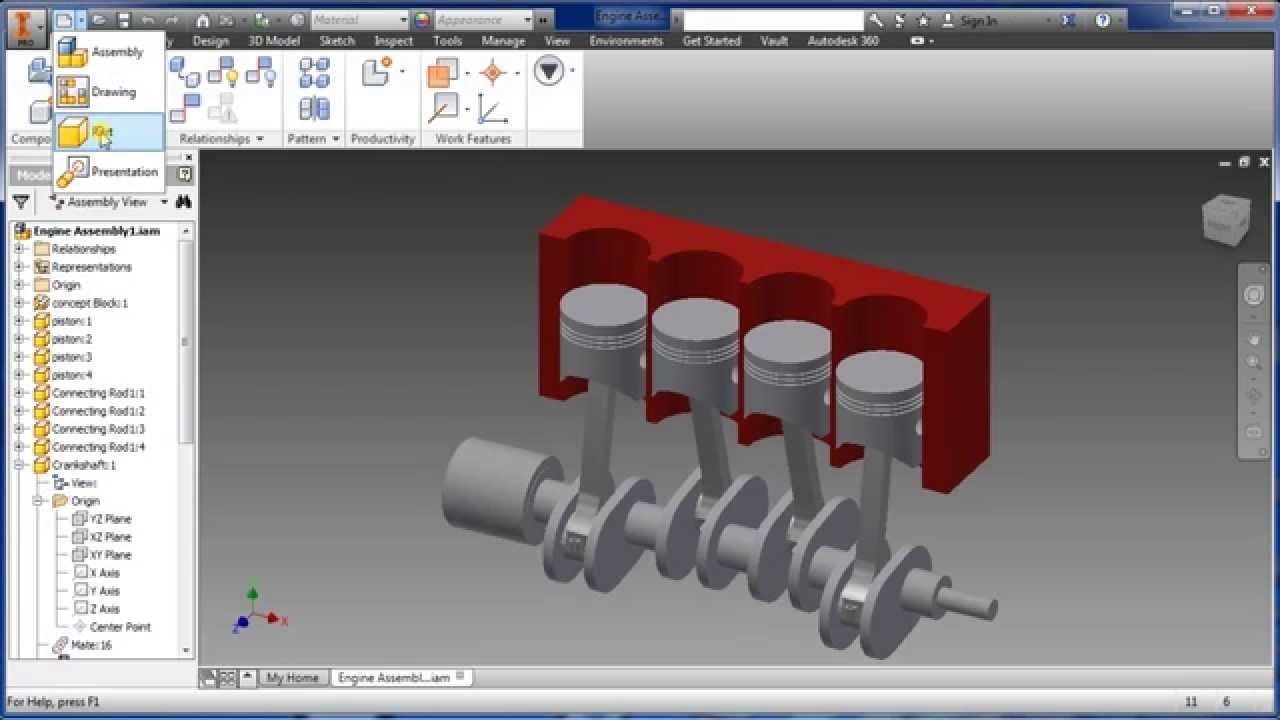
Task: Collapse the Crankshaft:1 tree node
Action: [18, 465]
